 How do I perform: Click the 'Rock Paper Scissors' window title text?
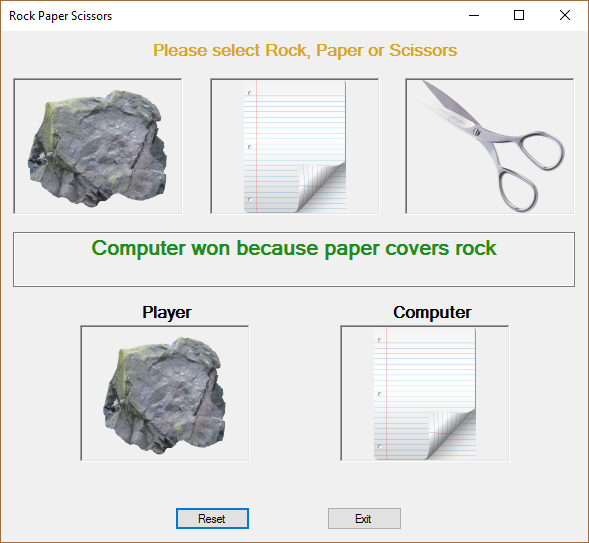pyautogui.click(x=60, y=16)
